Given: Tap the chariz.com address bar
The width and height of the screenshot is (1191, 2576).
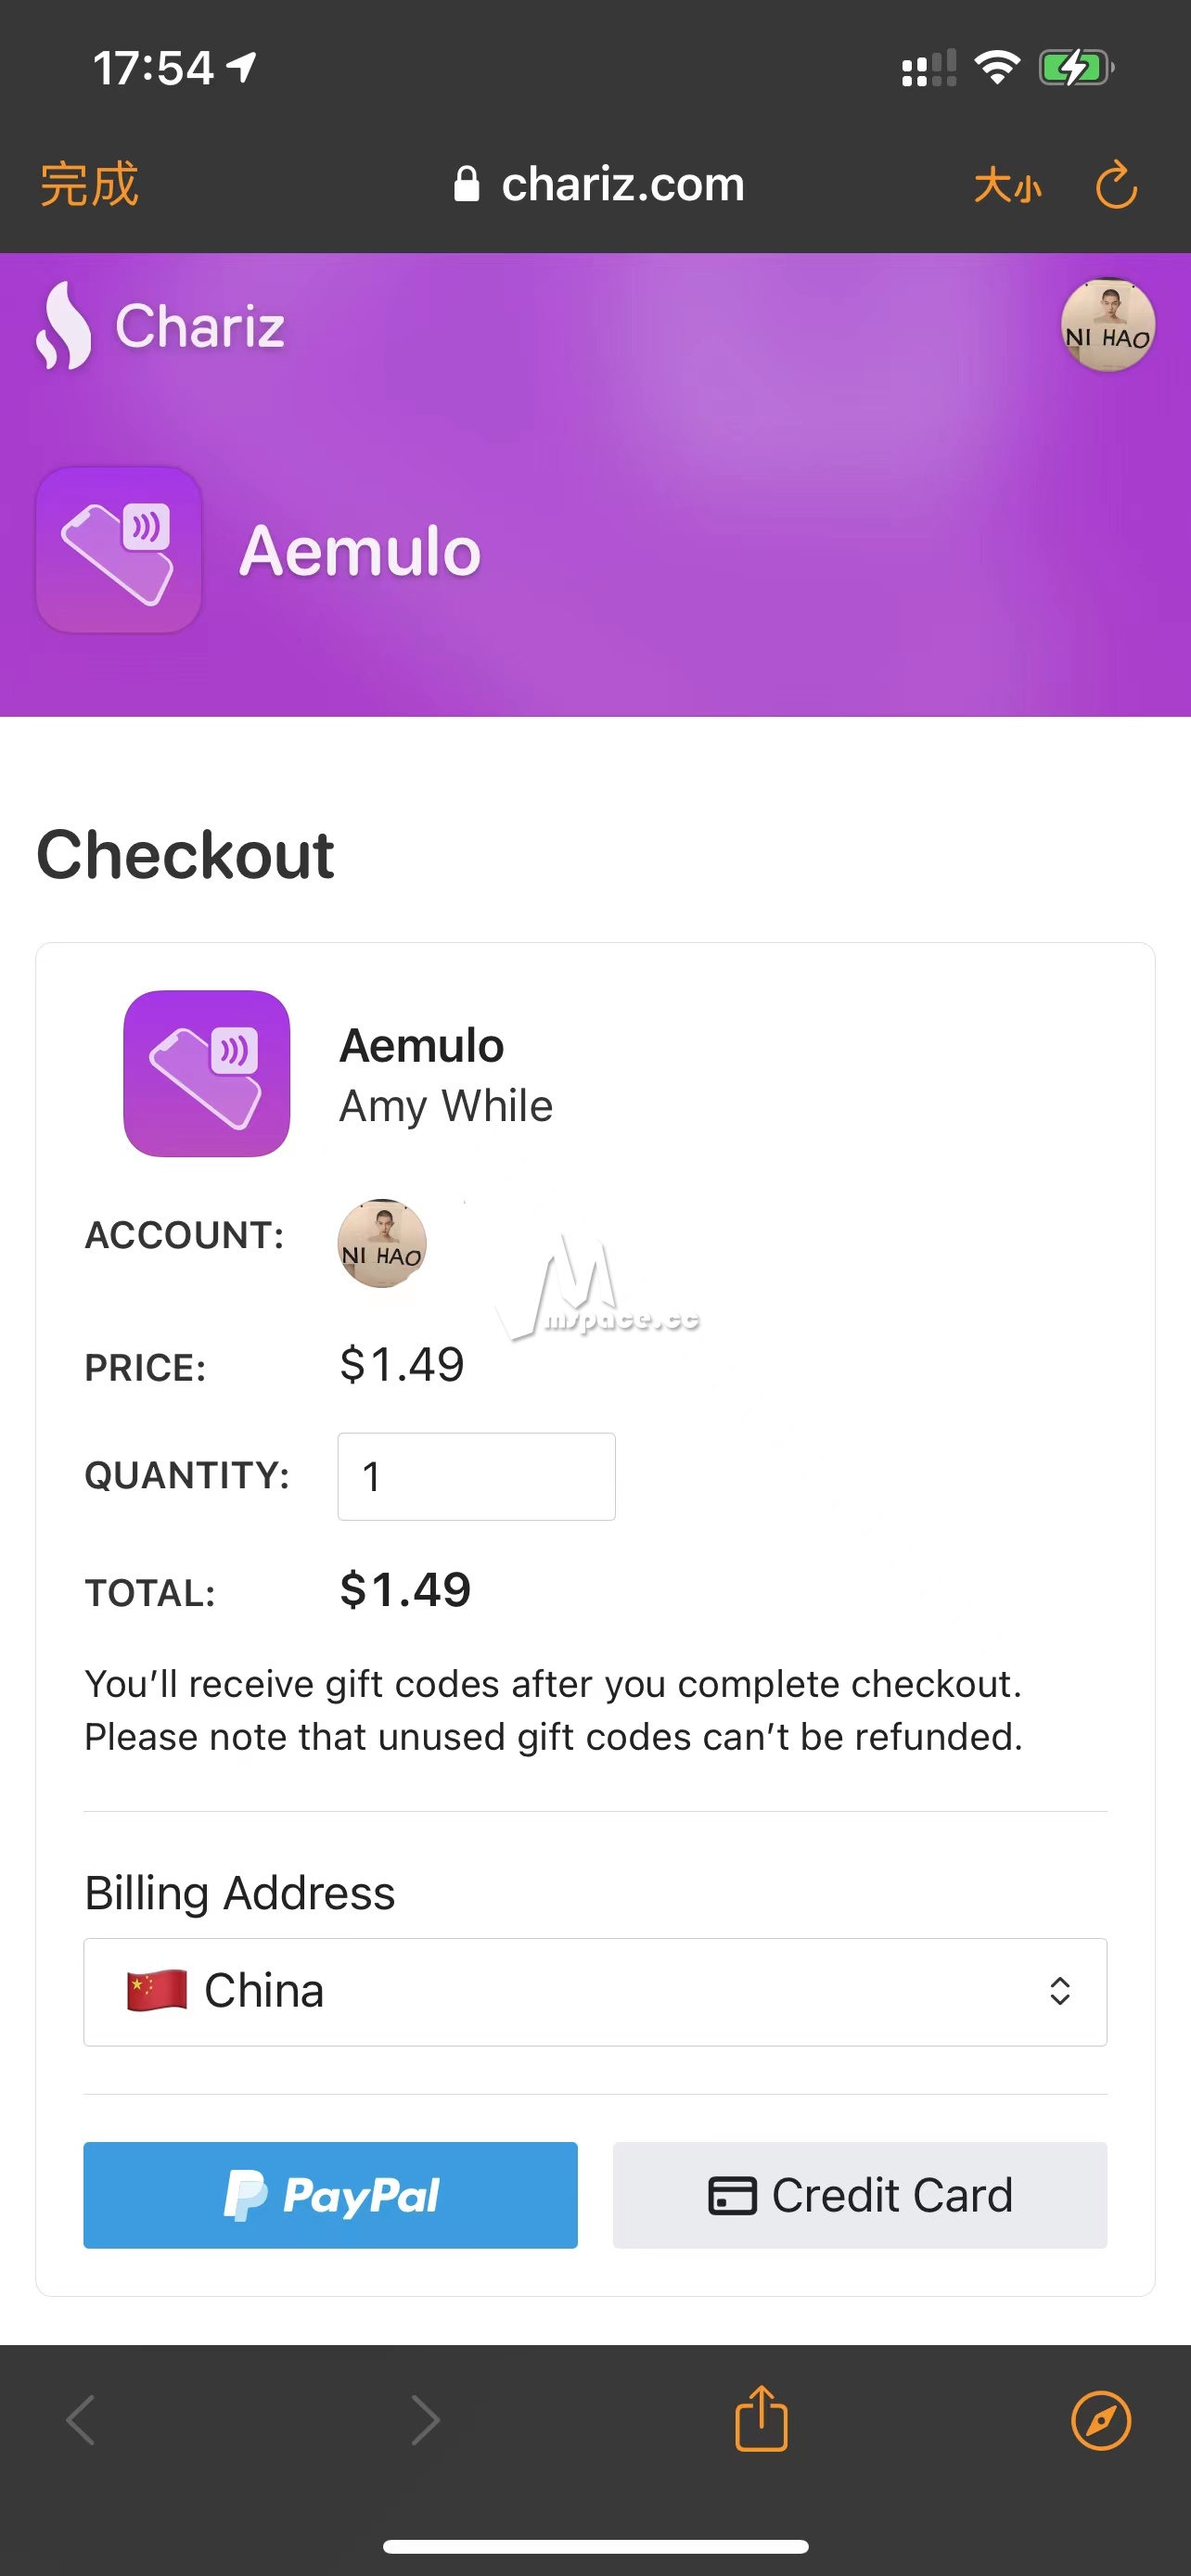Looking at the screenshot, I should [599, 184].
